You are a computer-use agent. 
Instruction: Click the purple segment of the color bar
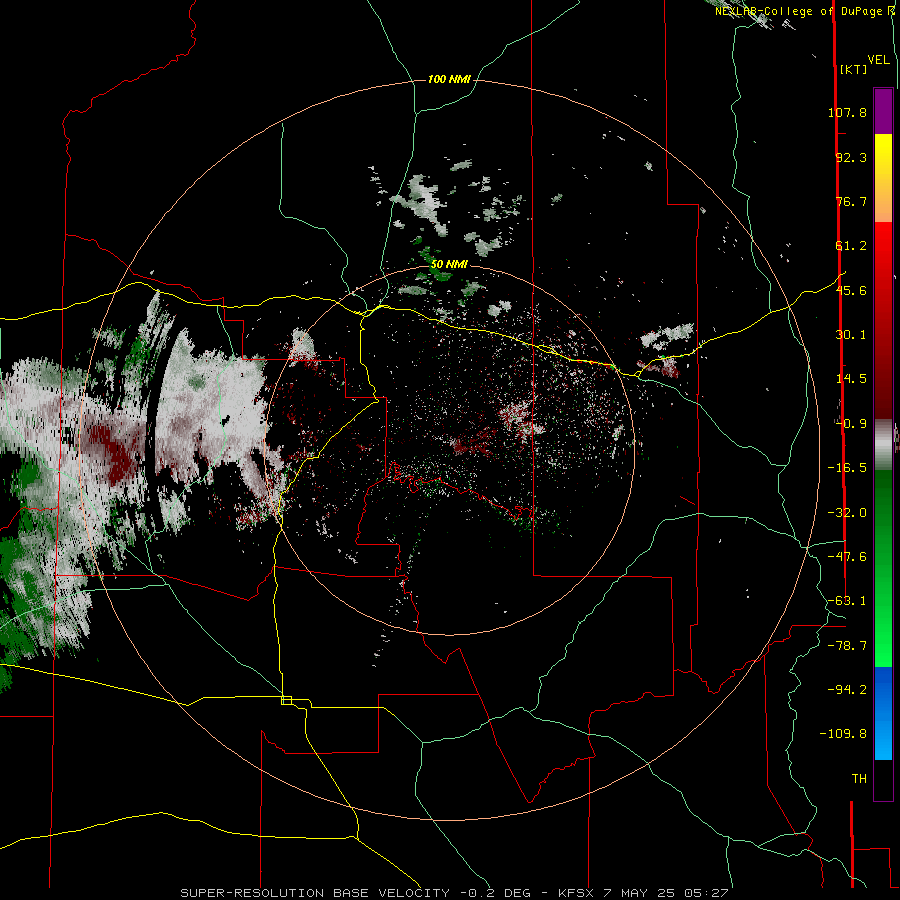click(x=883, y=111)
